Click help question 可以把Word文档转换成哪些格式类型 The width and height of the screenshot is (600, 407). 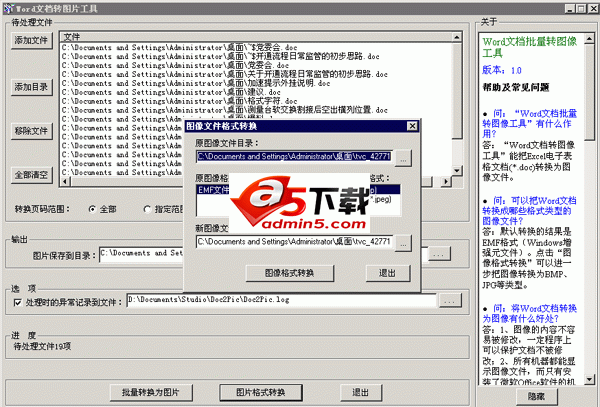(530, 211)
